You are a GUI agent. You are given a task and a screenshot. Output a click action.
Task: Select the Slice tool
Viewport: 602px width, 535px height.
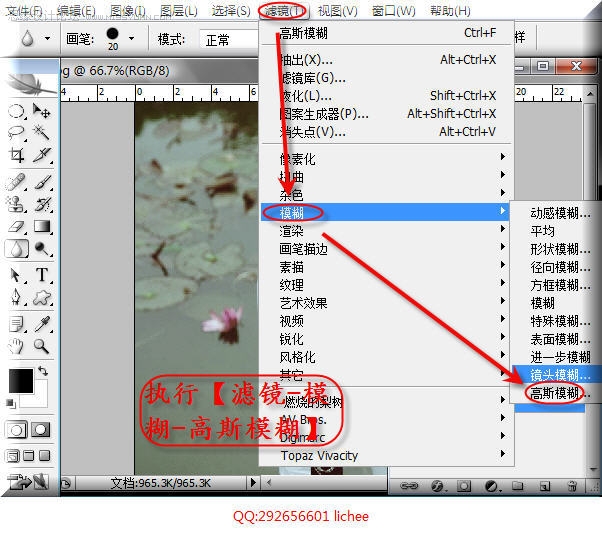point(41,155)
